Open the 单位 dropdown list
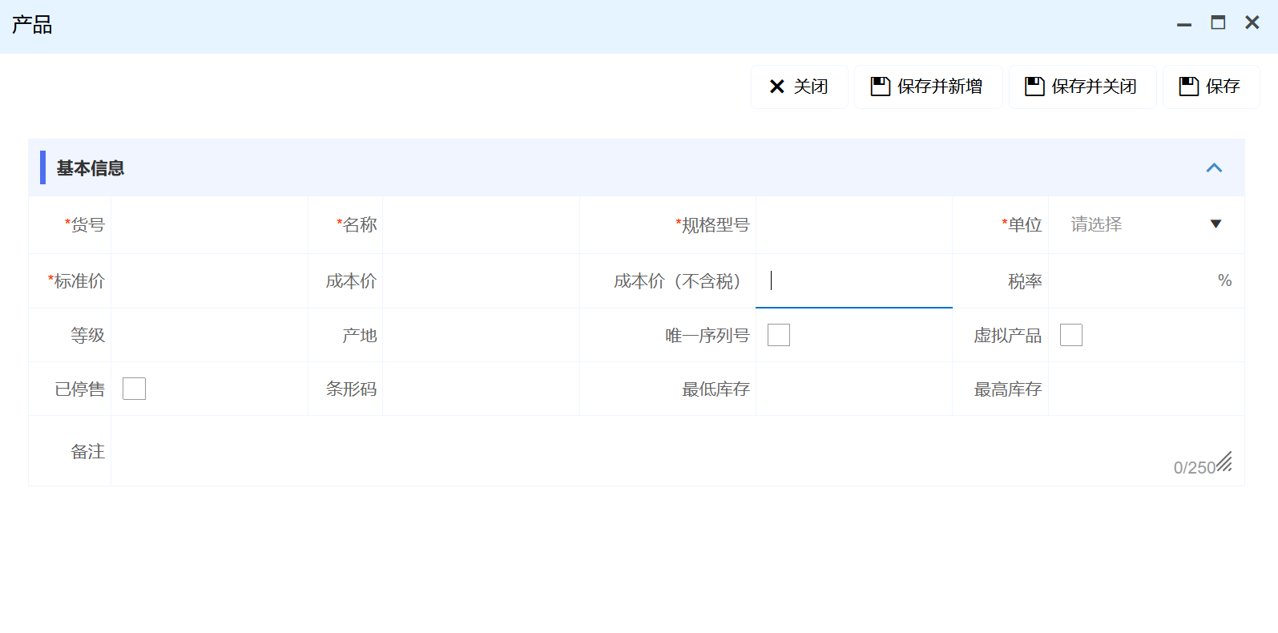 click(x=1145, y=225)
